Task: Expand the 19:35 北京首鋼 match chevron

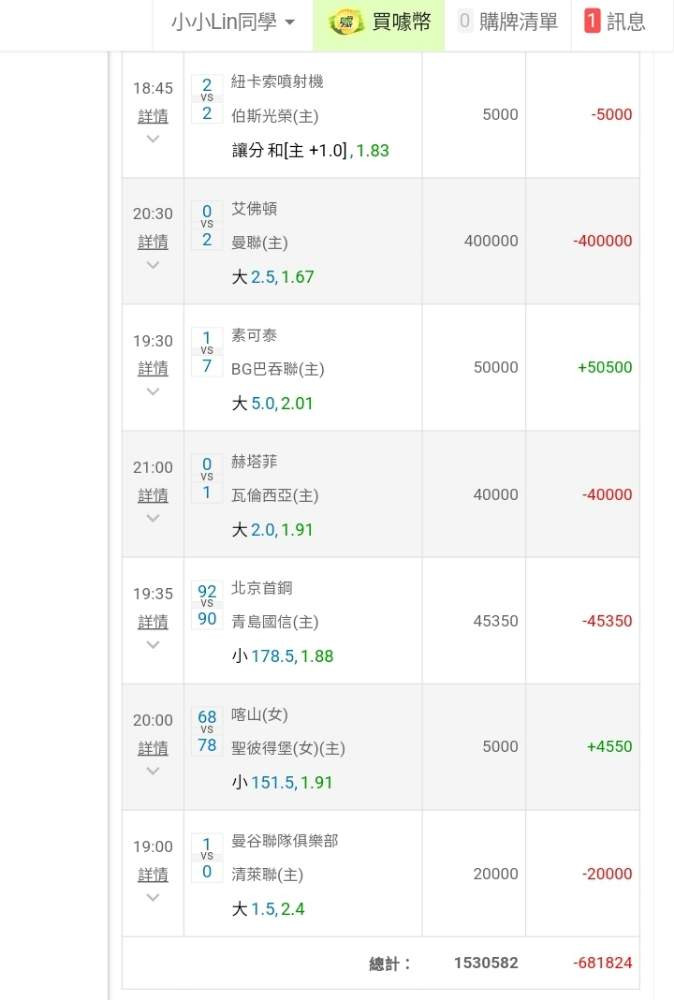Action: pos(153,645)
